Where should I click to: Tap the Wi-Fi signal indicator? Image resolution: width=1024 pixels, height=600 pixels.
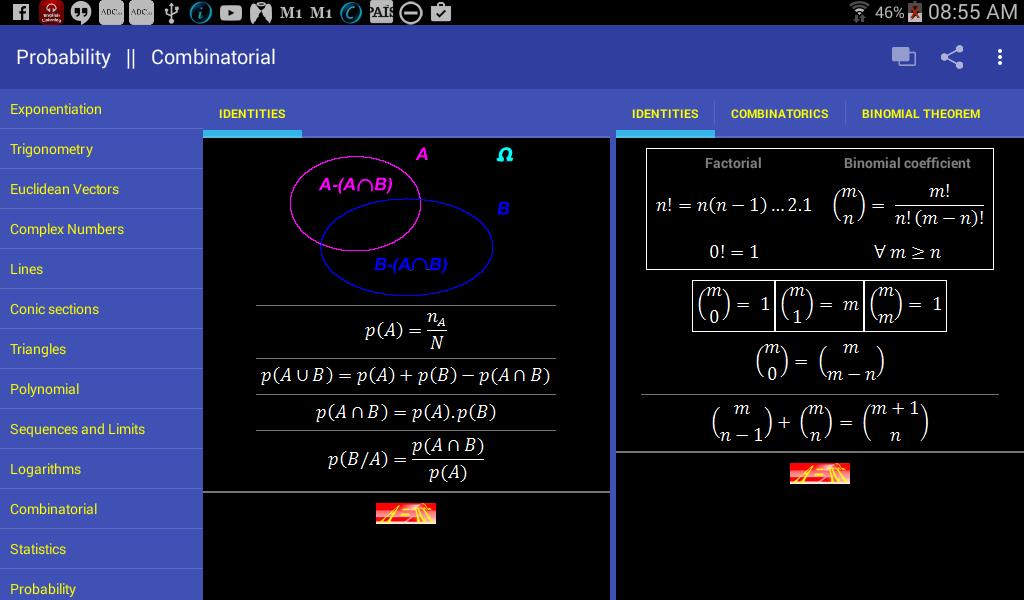(859, 12)
